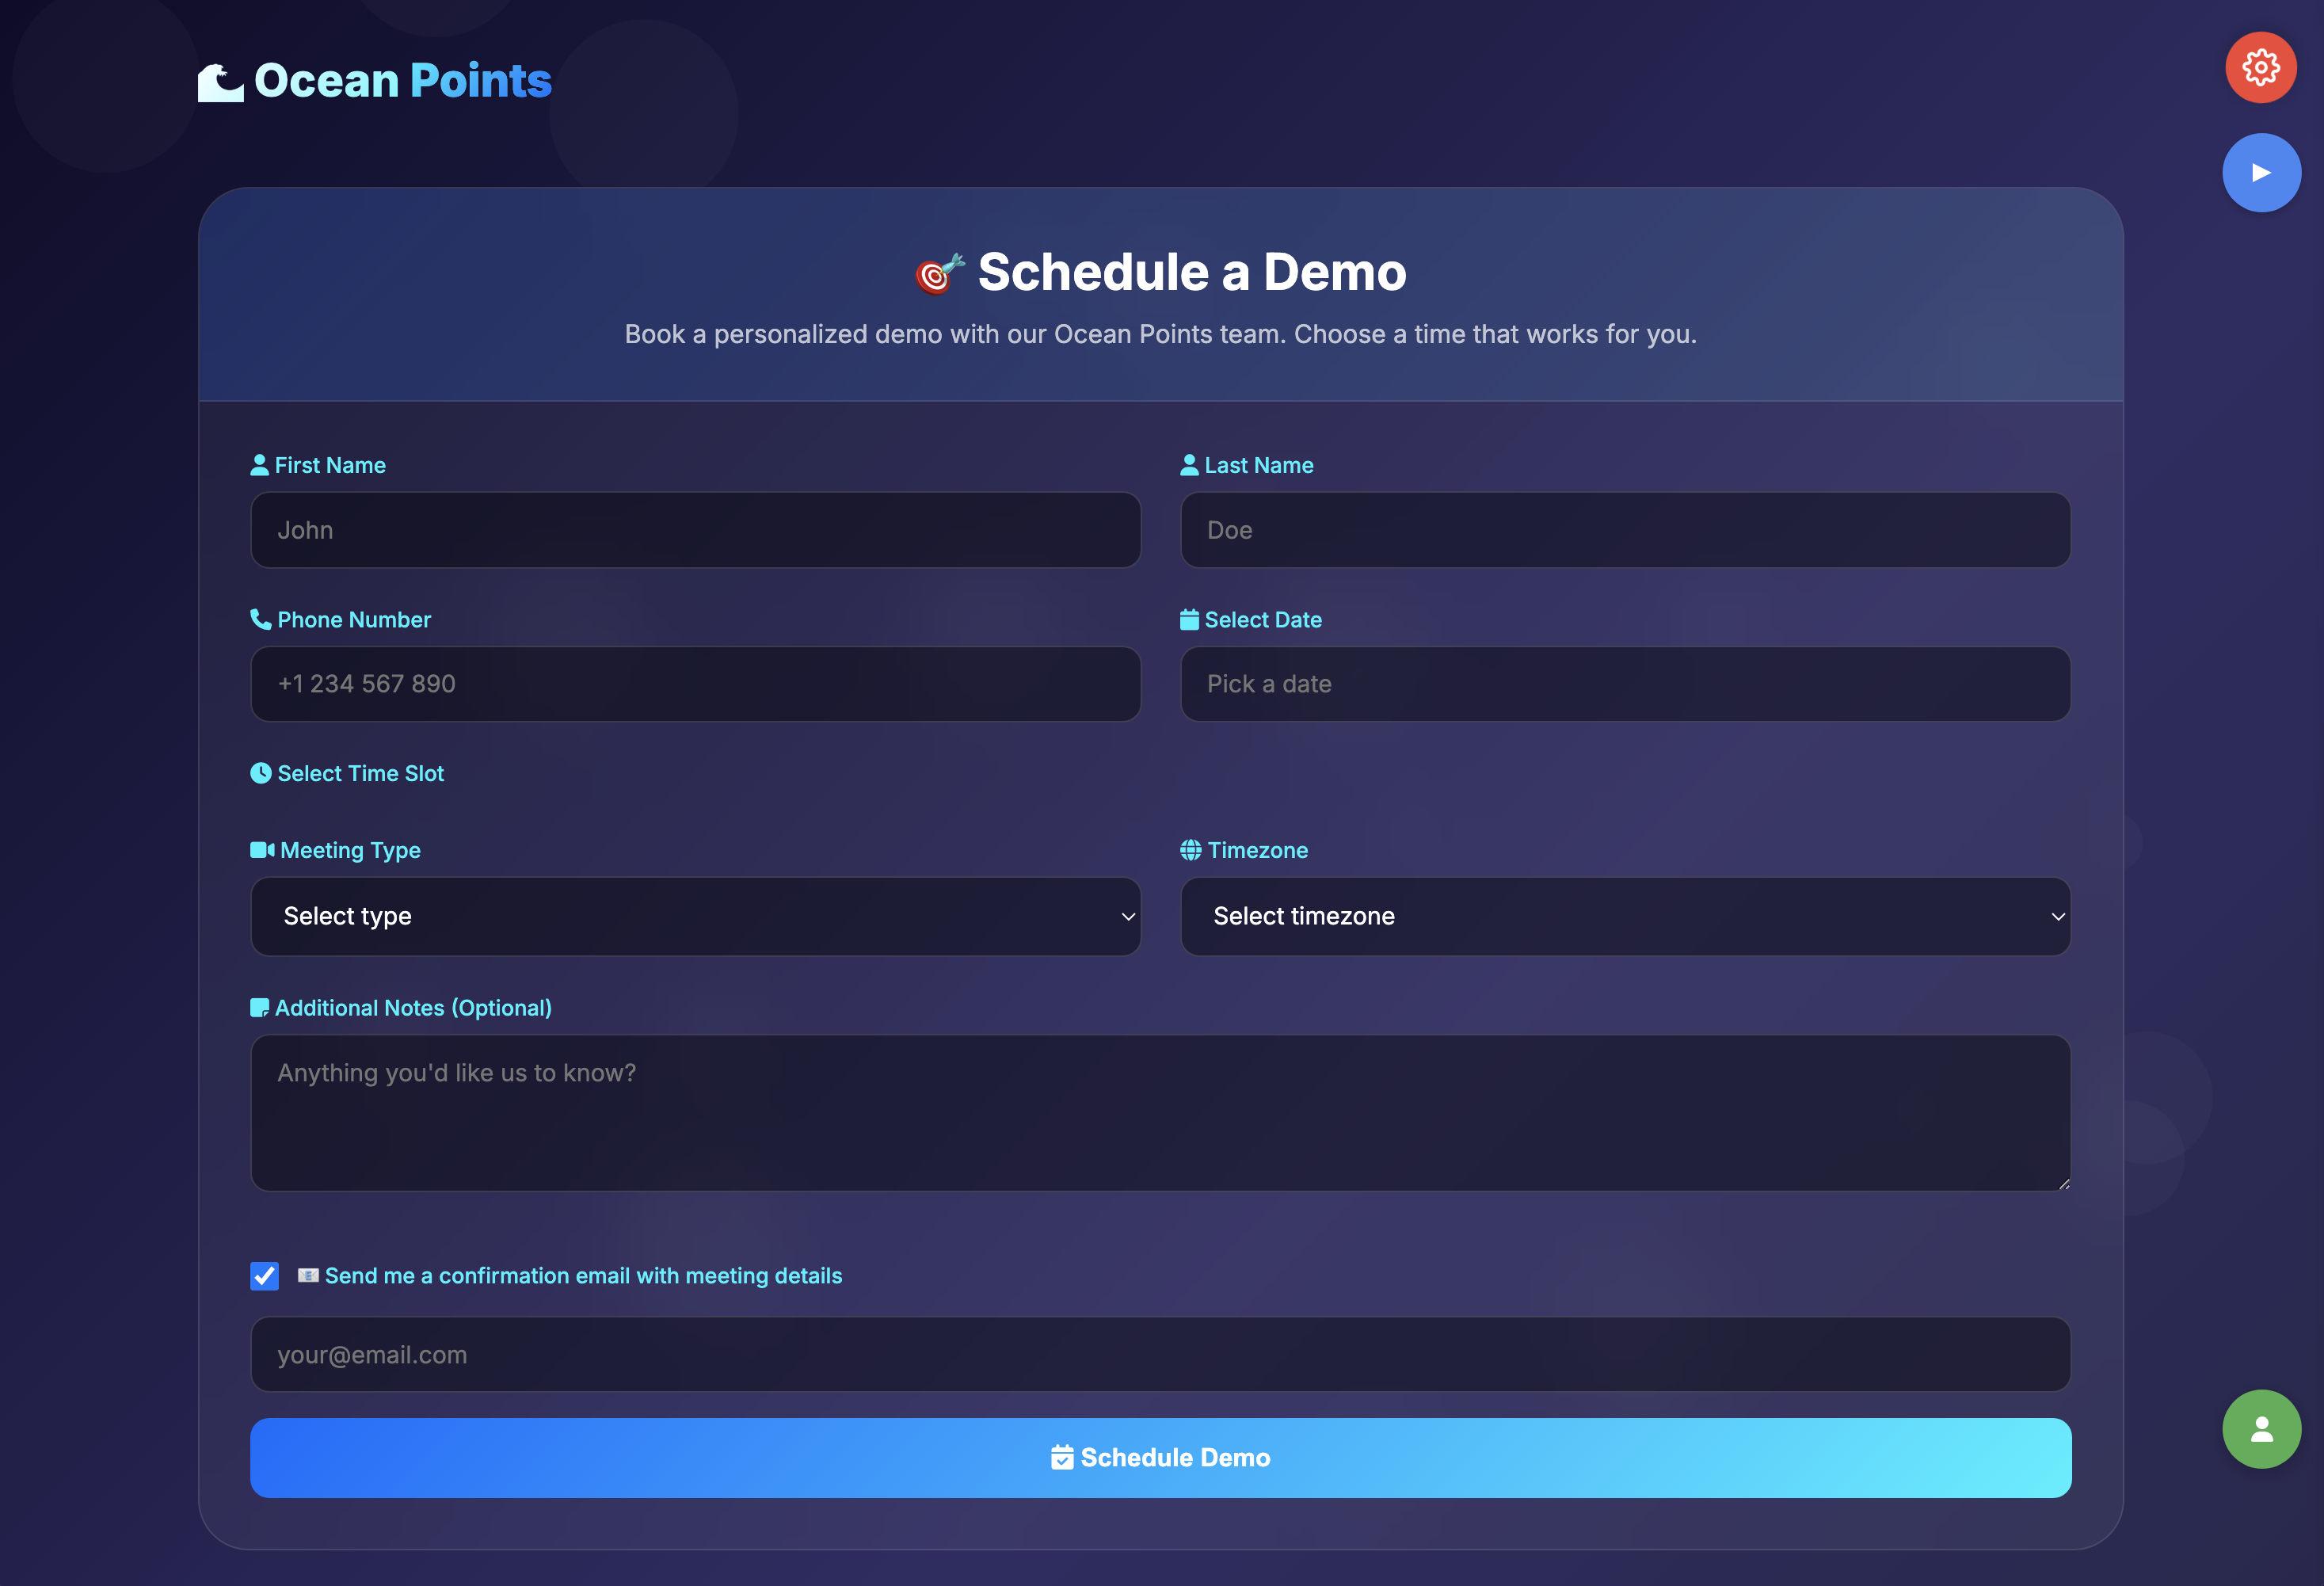Click the Ocean Points wave logo icon

pyautogui.click(x=220, y=82)
